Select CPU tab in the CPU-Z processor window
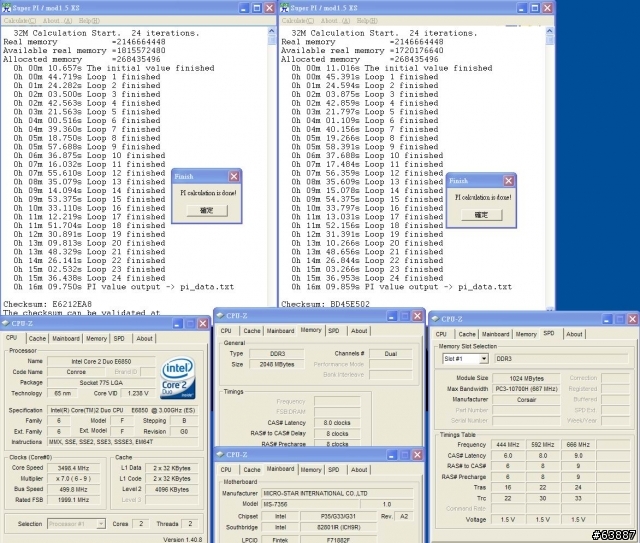 12,338
